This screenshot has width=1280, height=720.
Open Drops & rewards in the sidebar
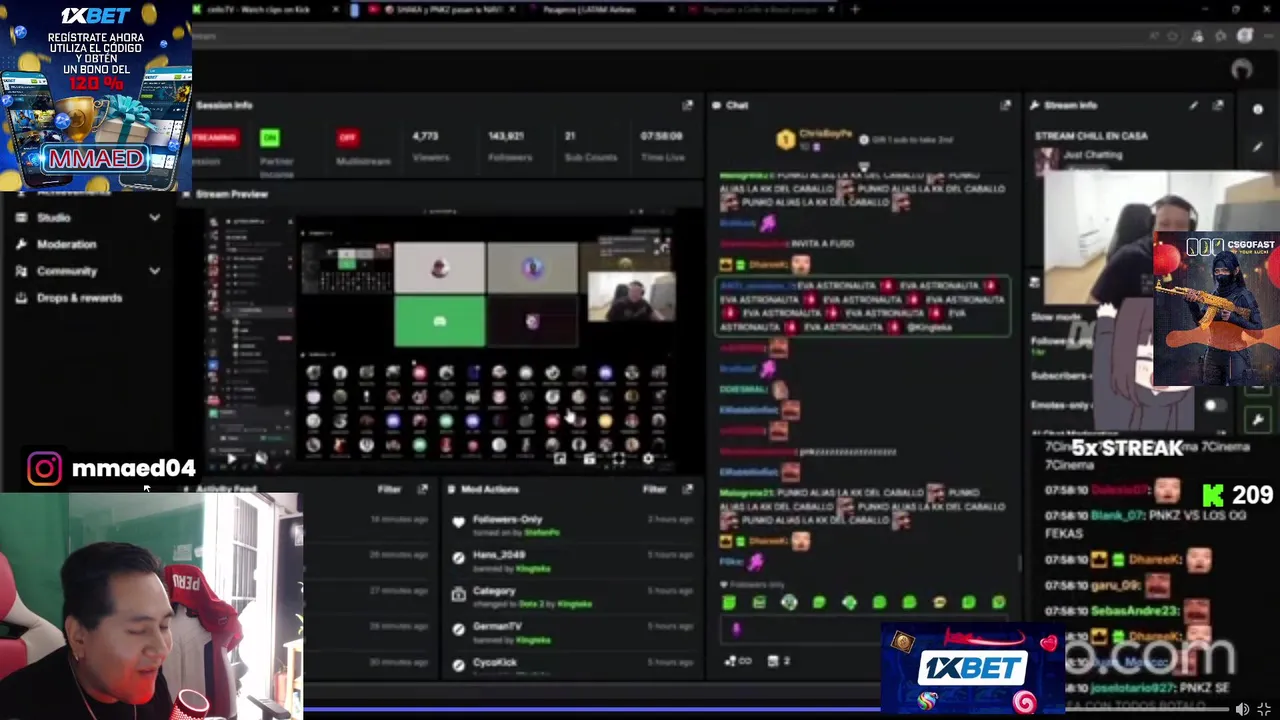click(x=79, y=298)
